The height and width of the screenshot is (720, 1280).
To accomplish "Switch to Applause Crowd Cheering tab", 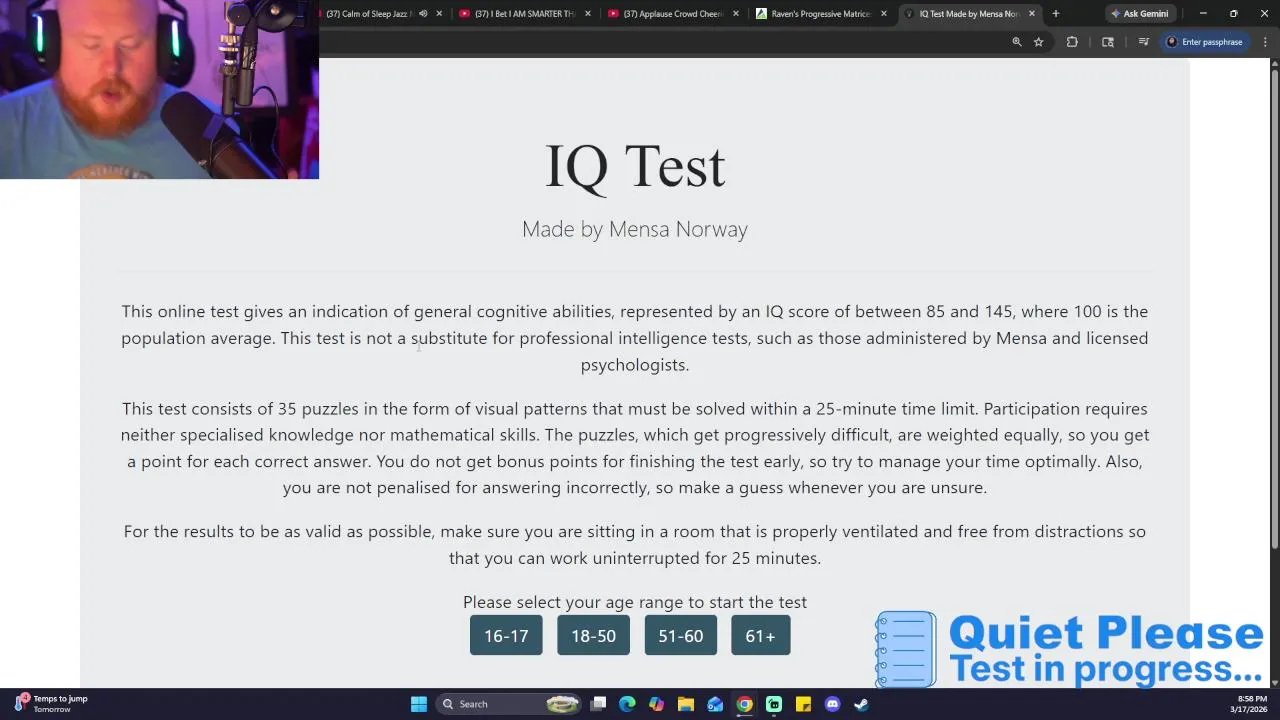I will (x=672, y=14).
